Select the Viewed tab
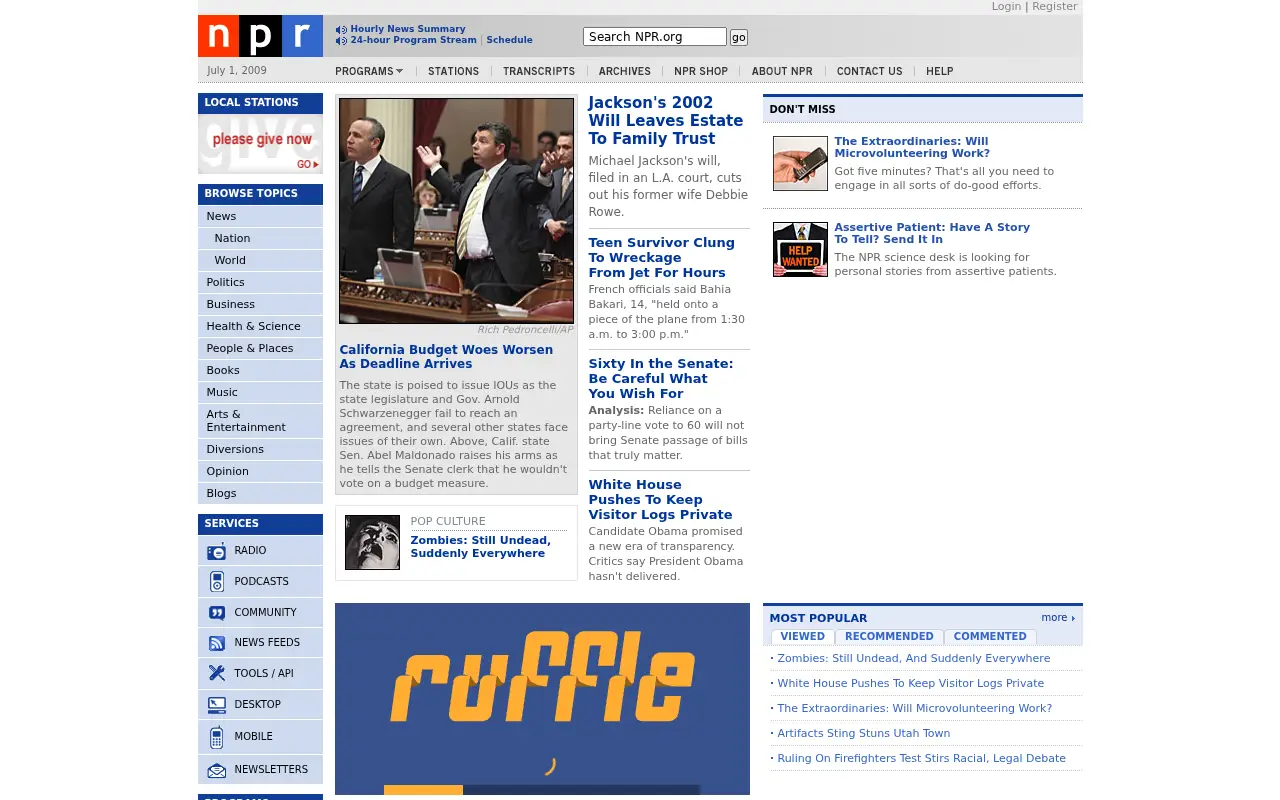The image size is (1280, 800). pos(803,637)
